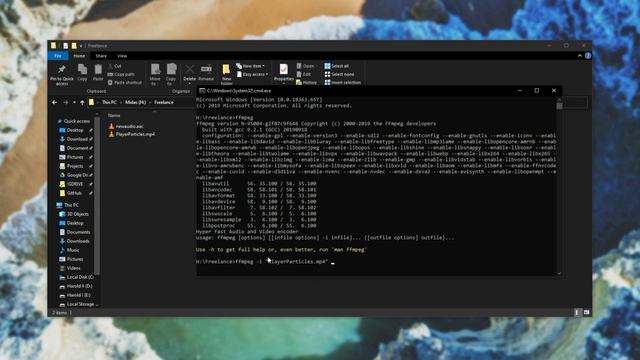Click the Freelance breadcrumb in address bar
Image resolution: width=640 pixels, height=360 pixels.
(x=164, y=102)
